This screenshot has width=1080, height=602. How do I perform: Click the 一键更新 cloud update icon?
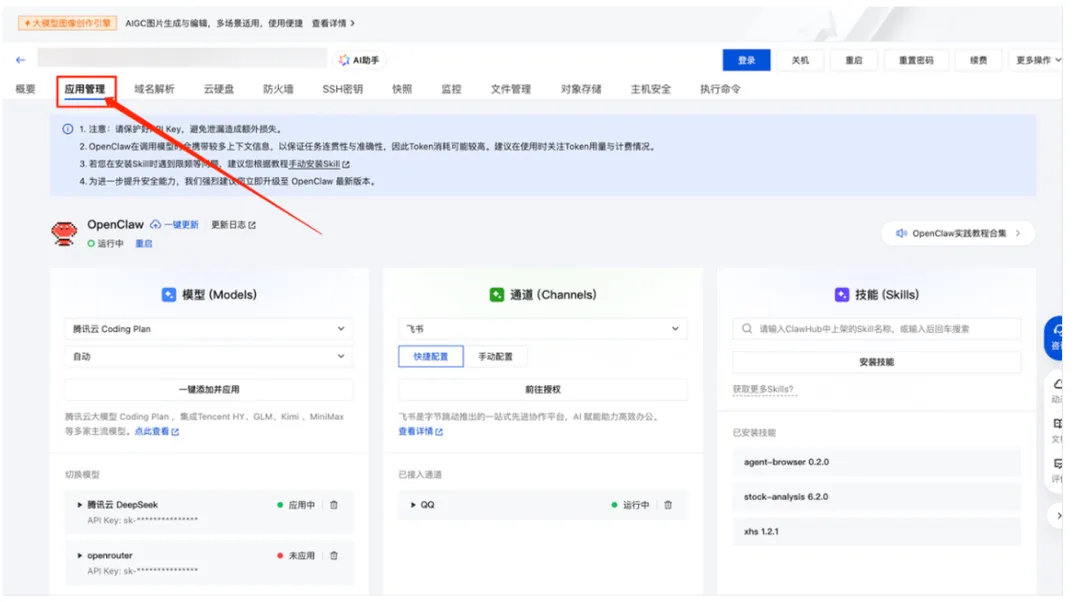click(x=156, y=225)
